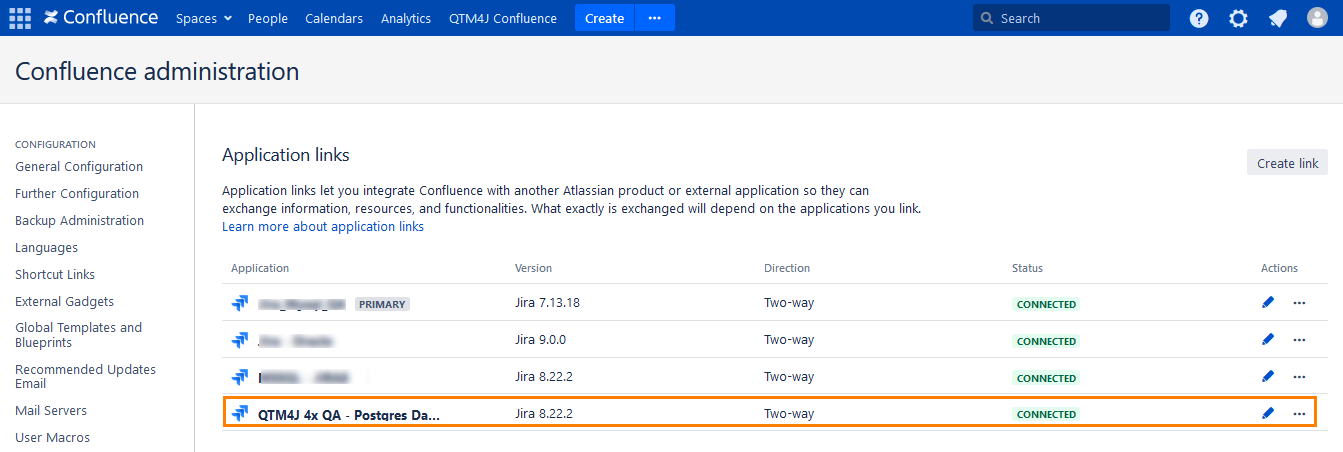Edit the third Jira 8.22.2 link (blurred name)
The height and width of the screenshot is (452, 1343).
coord(1268,376)
